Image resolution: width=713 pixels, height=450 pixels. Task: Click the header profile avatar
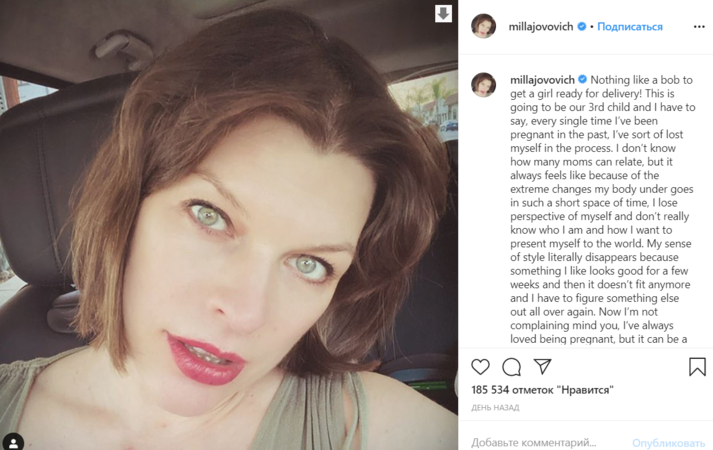[x=483, y=26]
